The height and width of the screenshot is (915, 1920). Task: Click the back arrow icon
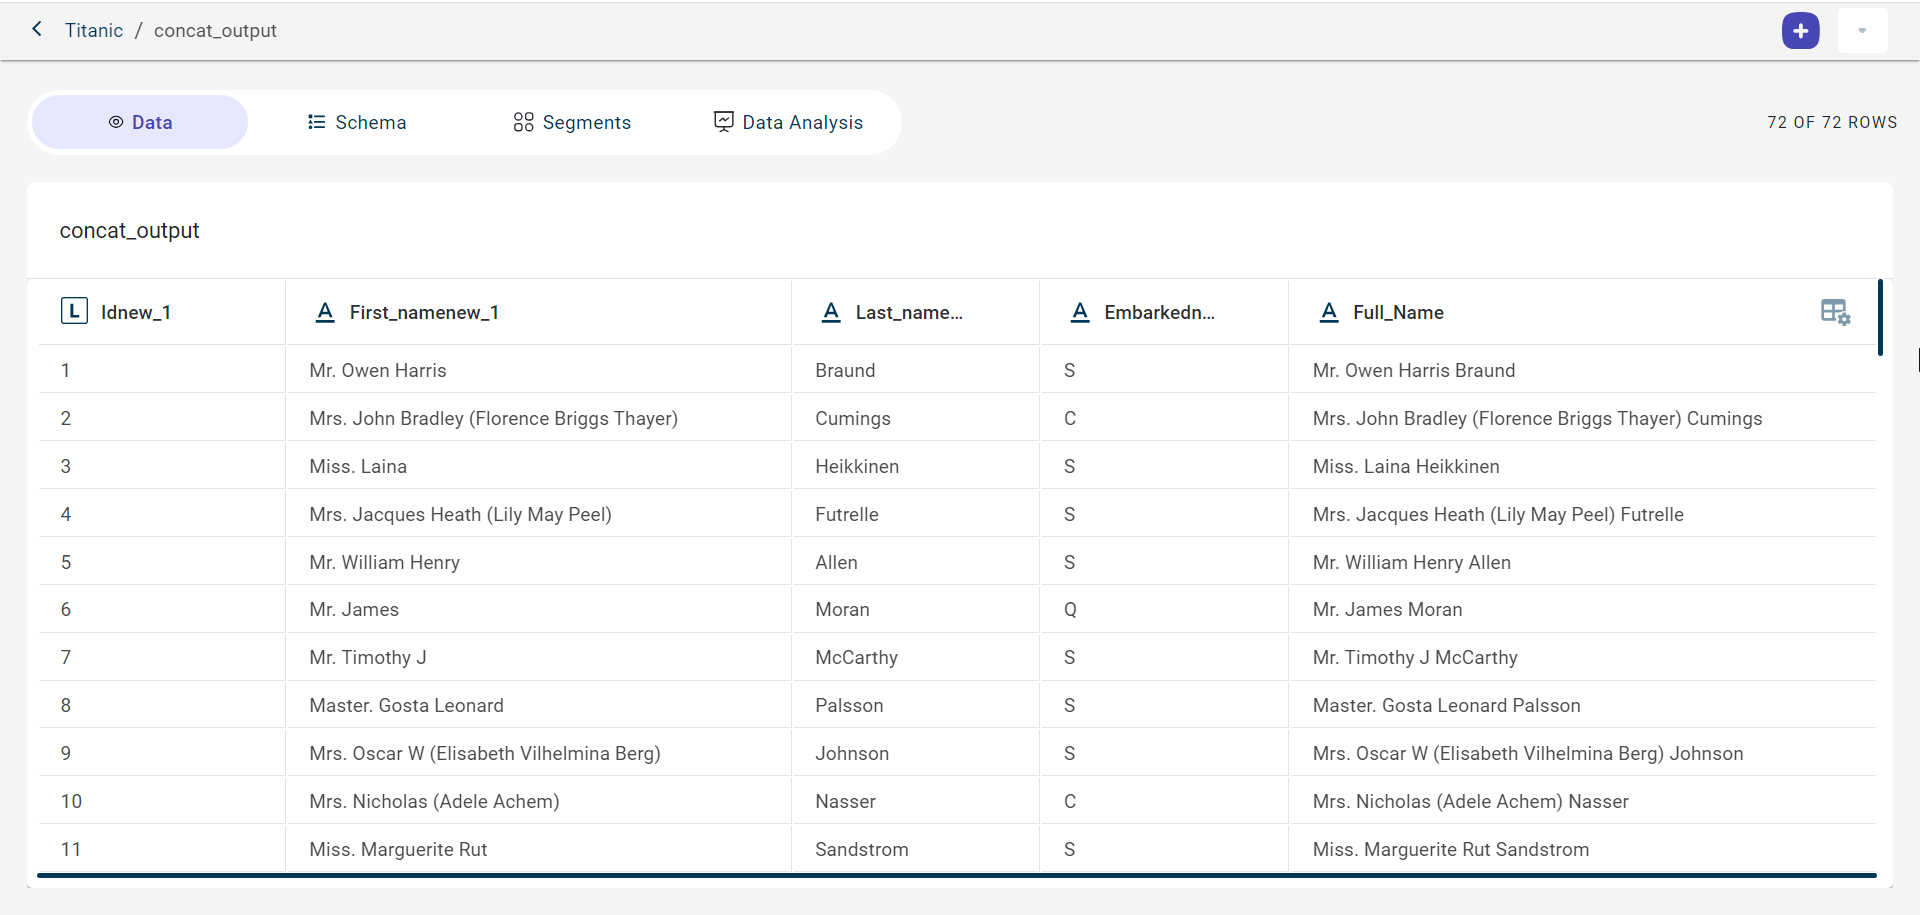coord(37,29)
